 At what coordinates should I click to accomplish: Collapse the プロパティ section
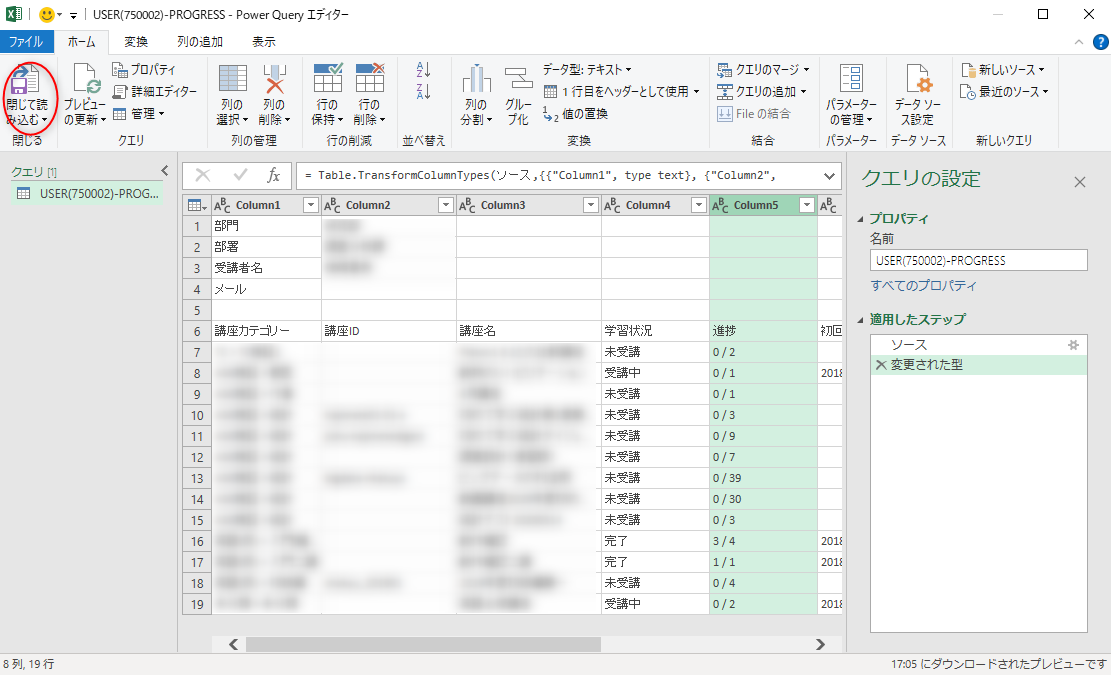(x=860, y=219)
